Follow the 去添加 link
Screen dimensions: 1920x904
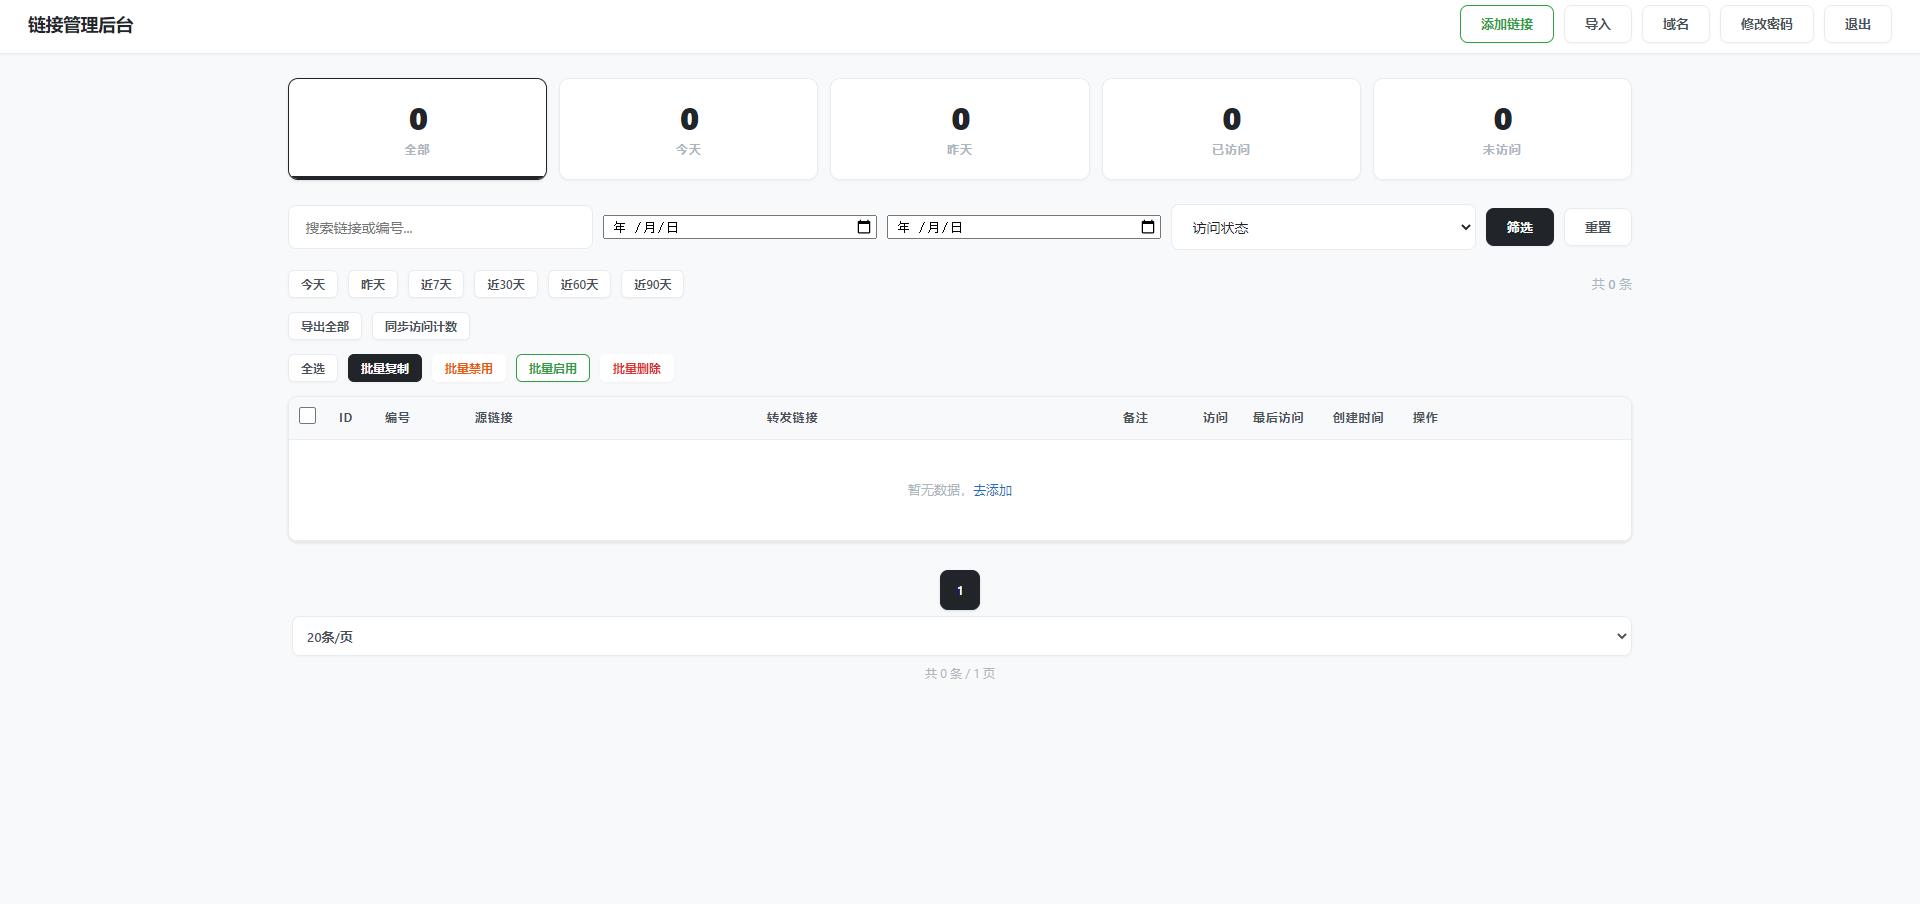pos(992,490)
